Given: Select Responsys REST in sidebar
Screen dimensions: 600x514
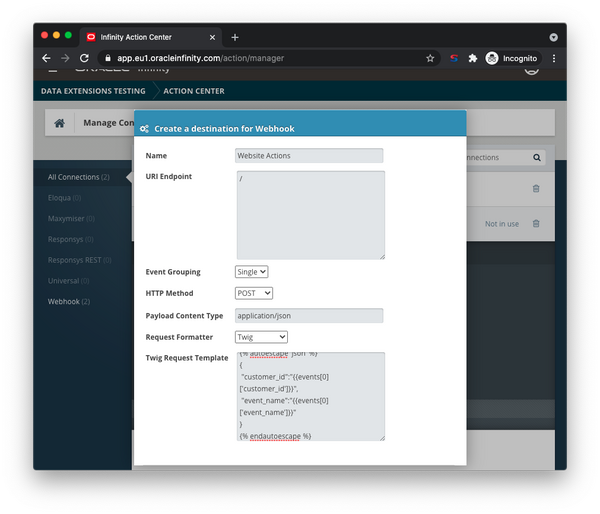Looking at the screenshot, I should [80, 260].
